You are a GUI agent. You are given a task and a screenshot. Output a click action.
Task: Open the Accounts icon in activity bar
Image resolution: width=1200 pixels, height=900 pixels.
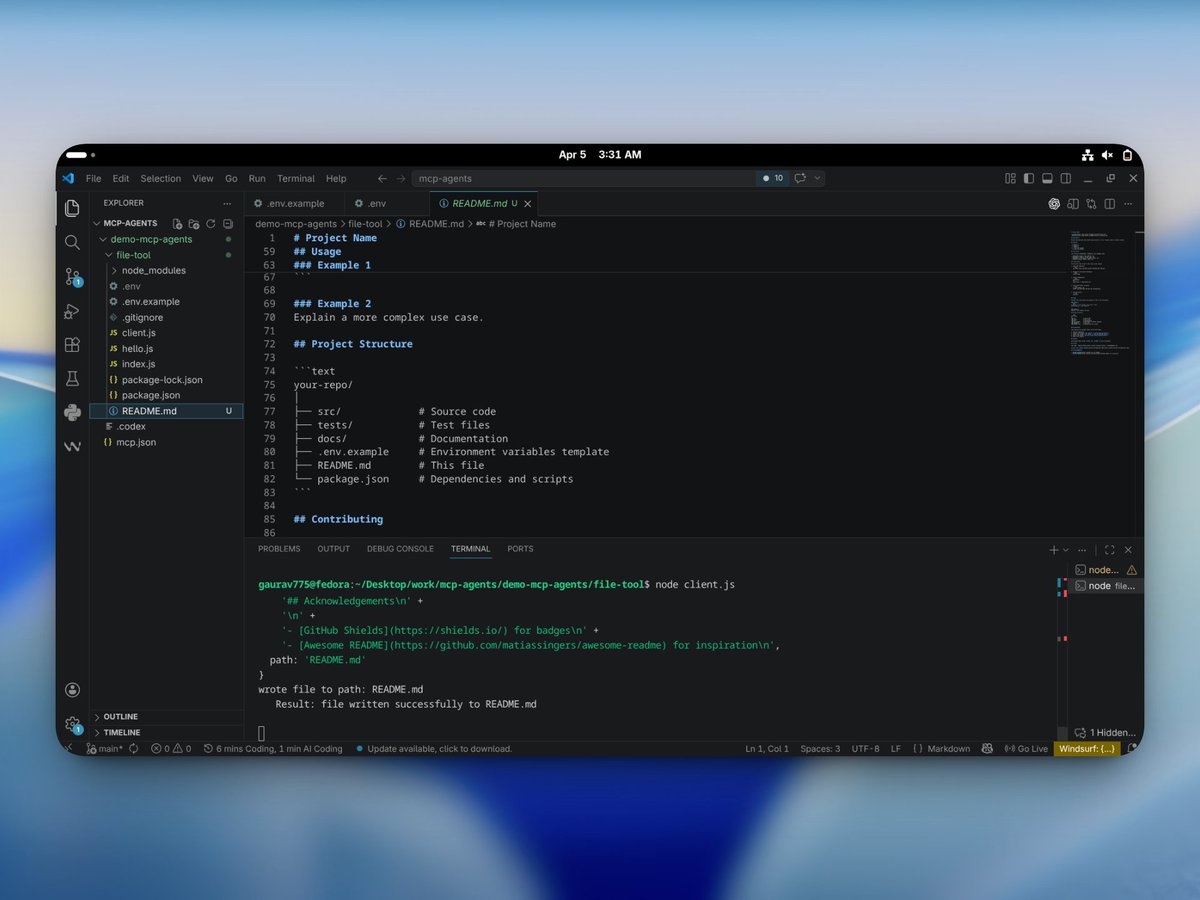tap(72, 690)
